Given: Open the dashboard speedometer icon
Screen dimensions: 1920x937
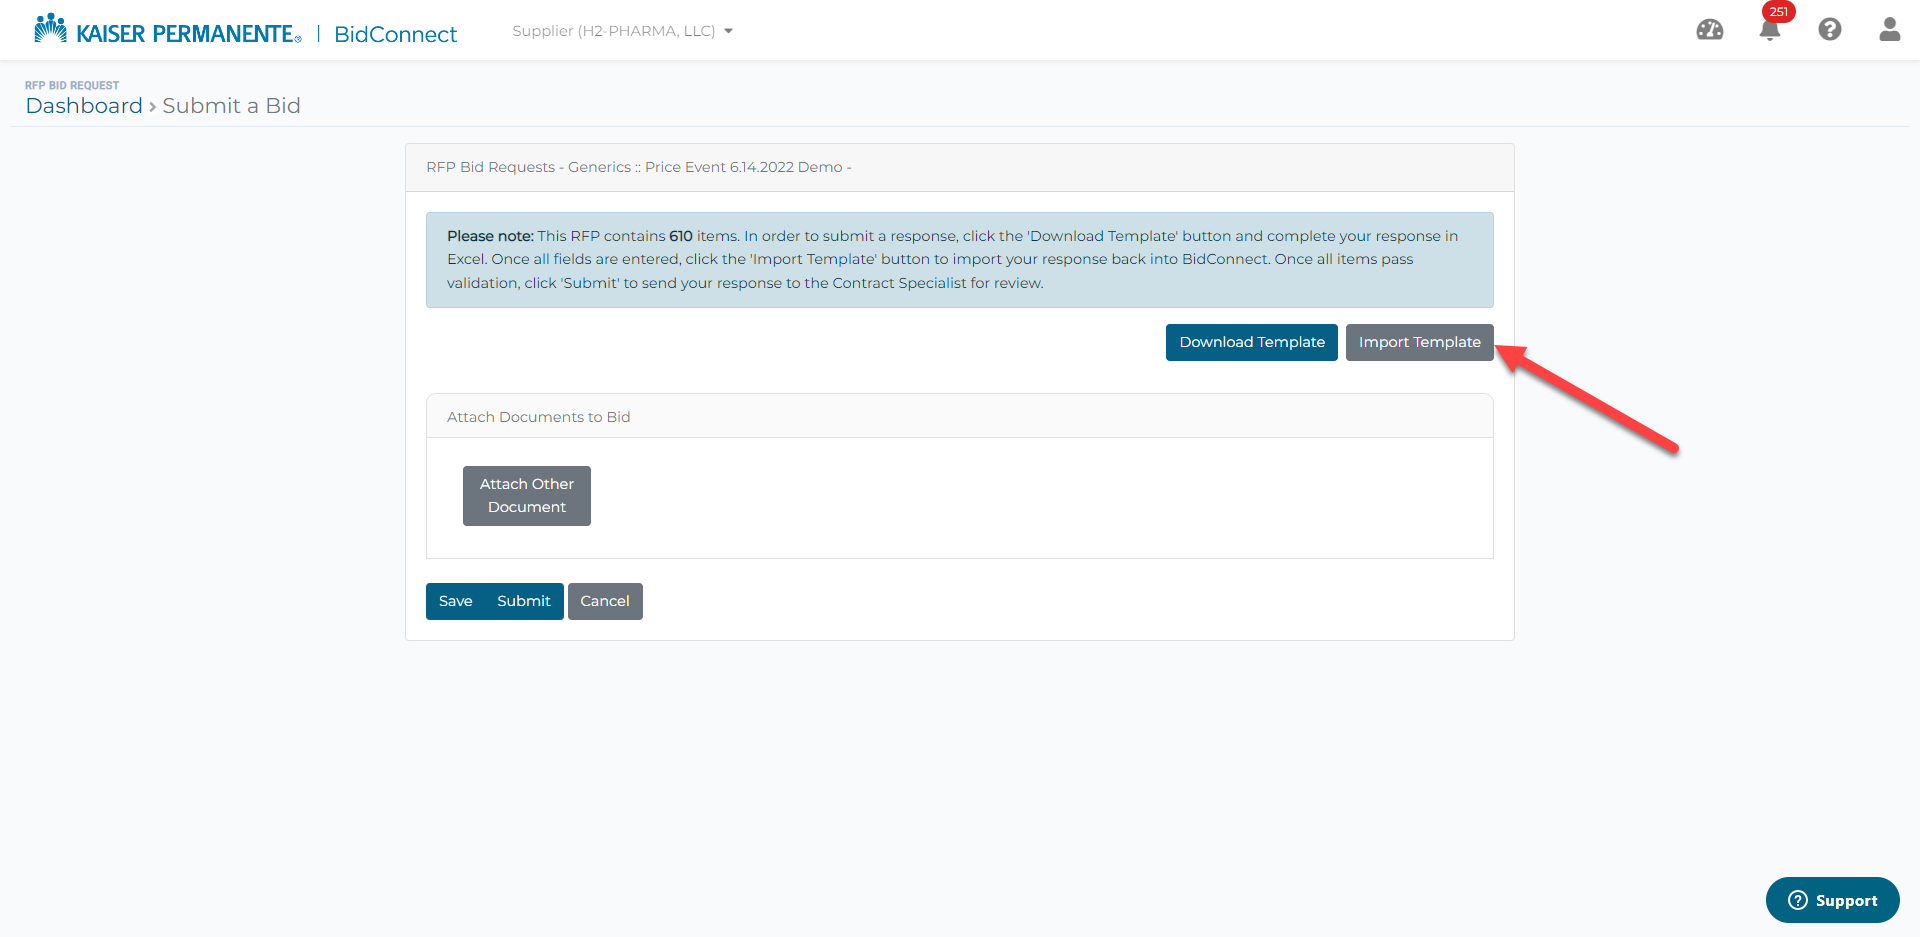Looking at the screenshot, I should [x=1710, y=30].
